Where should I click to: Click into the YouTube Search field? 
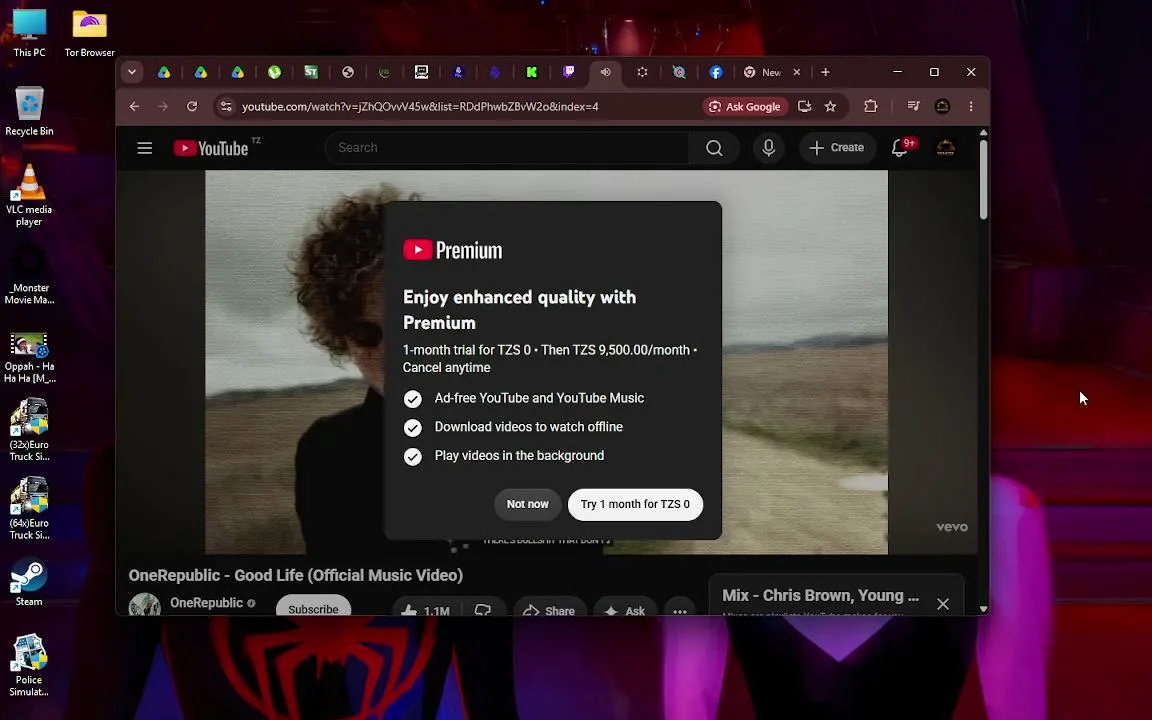tap(507, 148)
